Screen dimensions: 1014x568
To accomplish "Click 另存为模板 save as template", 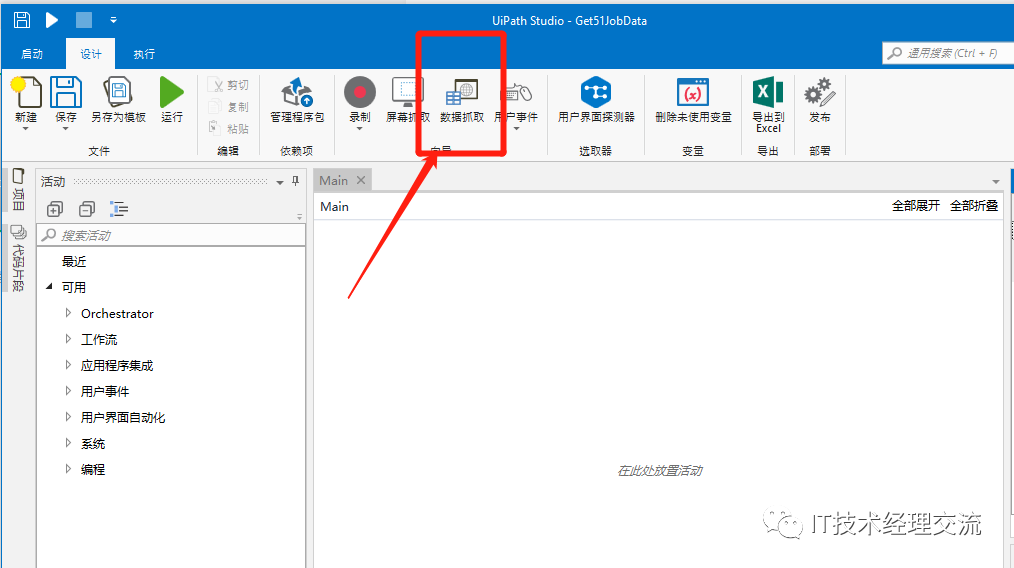I will 118,100.
